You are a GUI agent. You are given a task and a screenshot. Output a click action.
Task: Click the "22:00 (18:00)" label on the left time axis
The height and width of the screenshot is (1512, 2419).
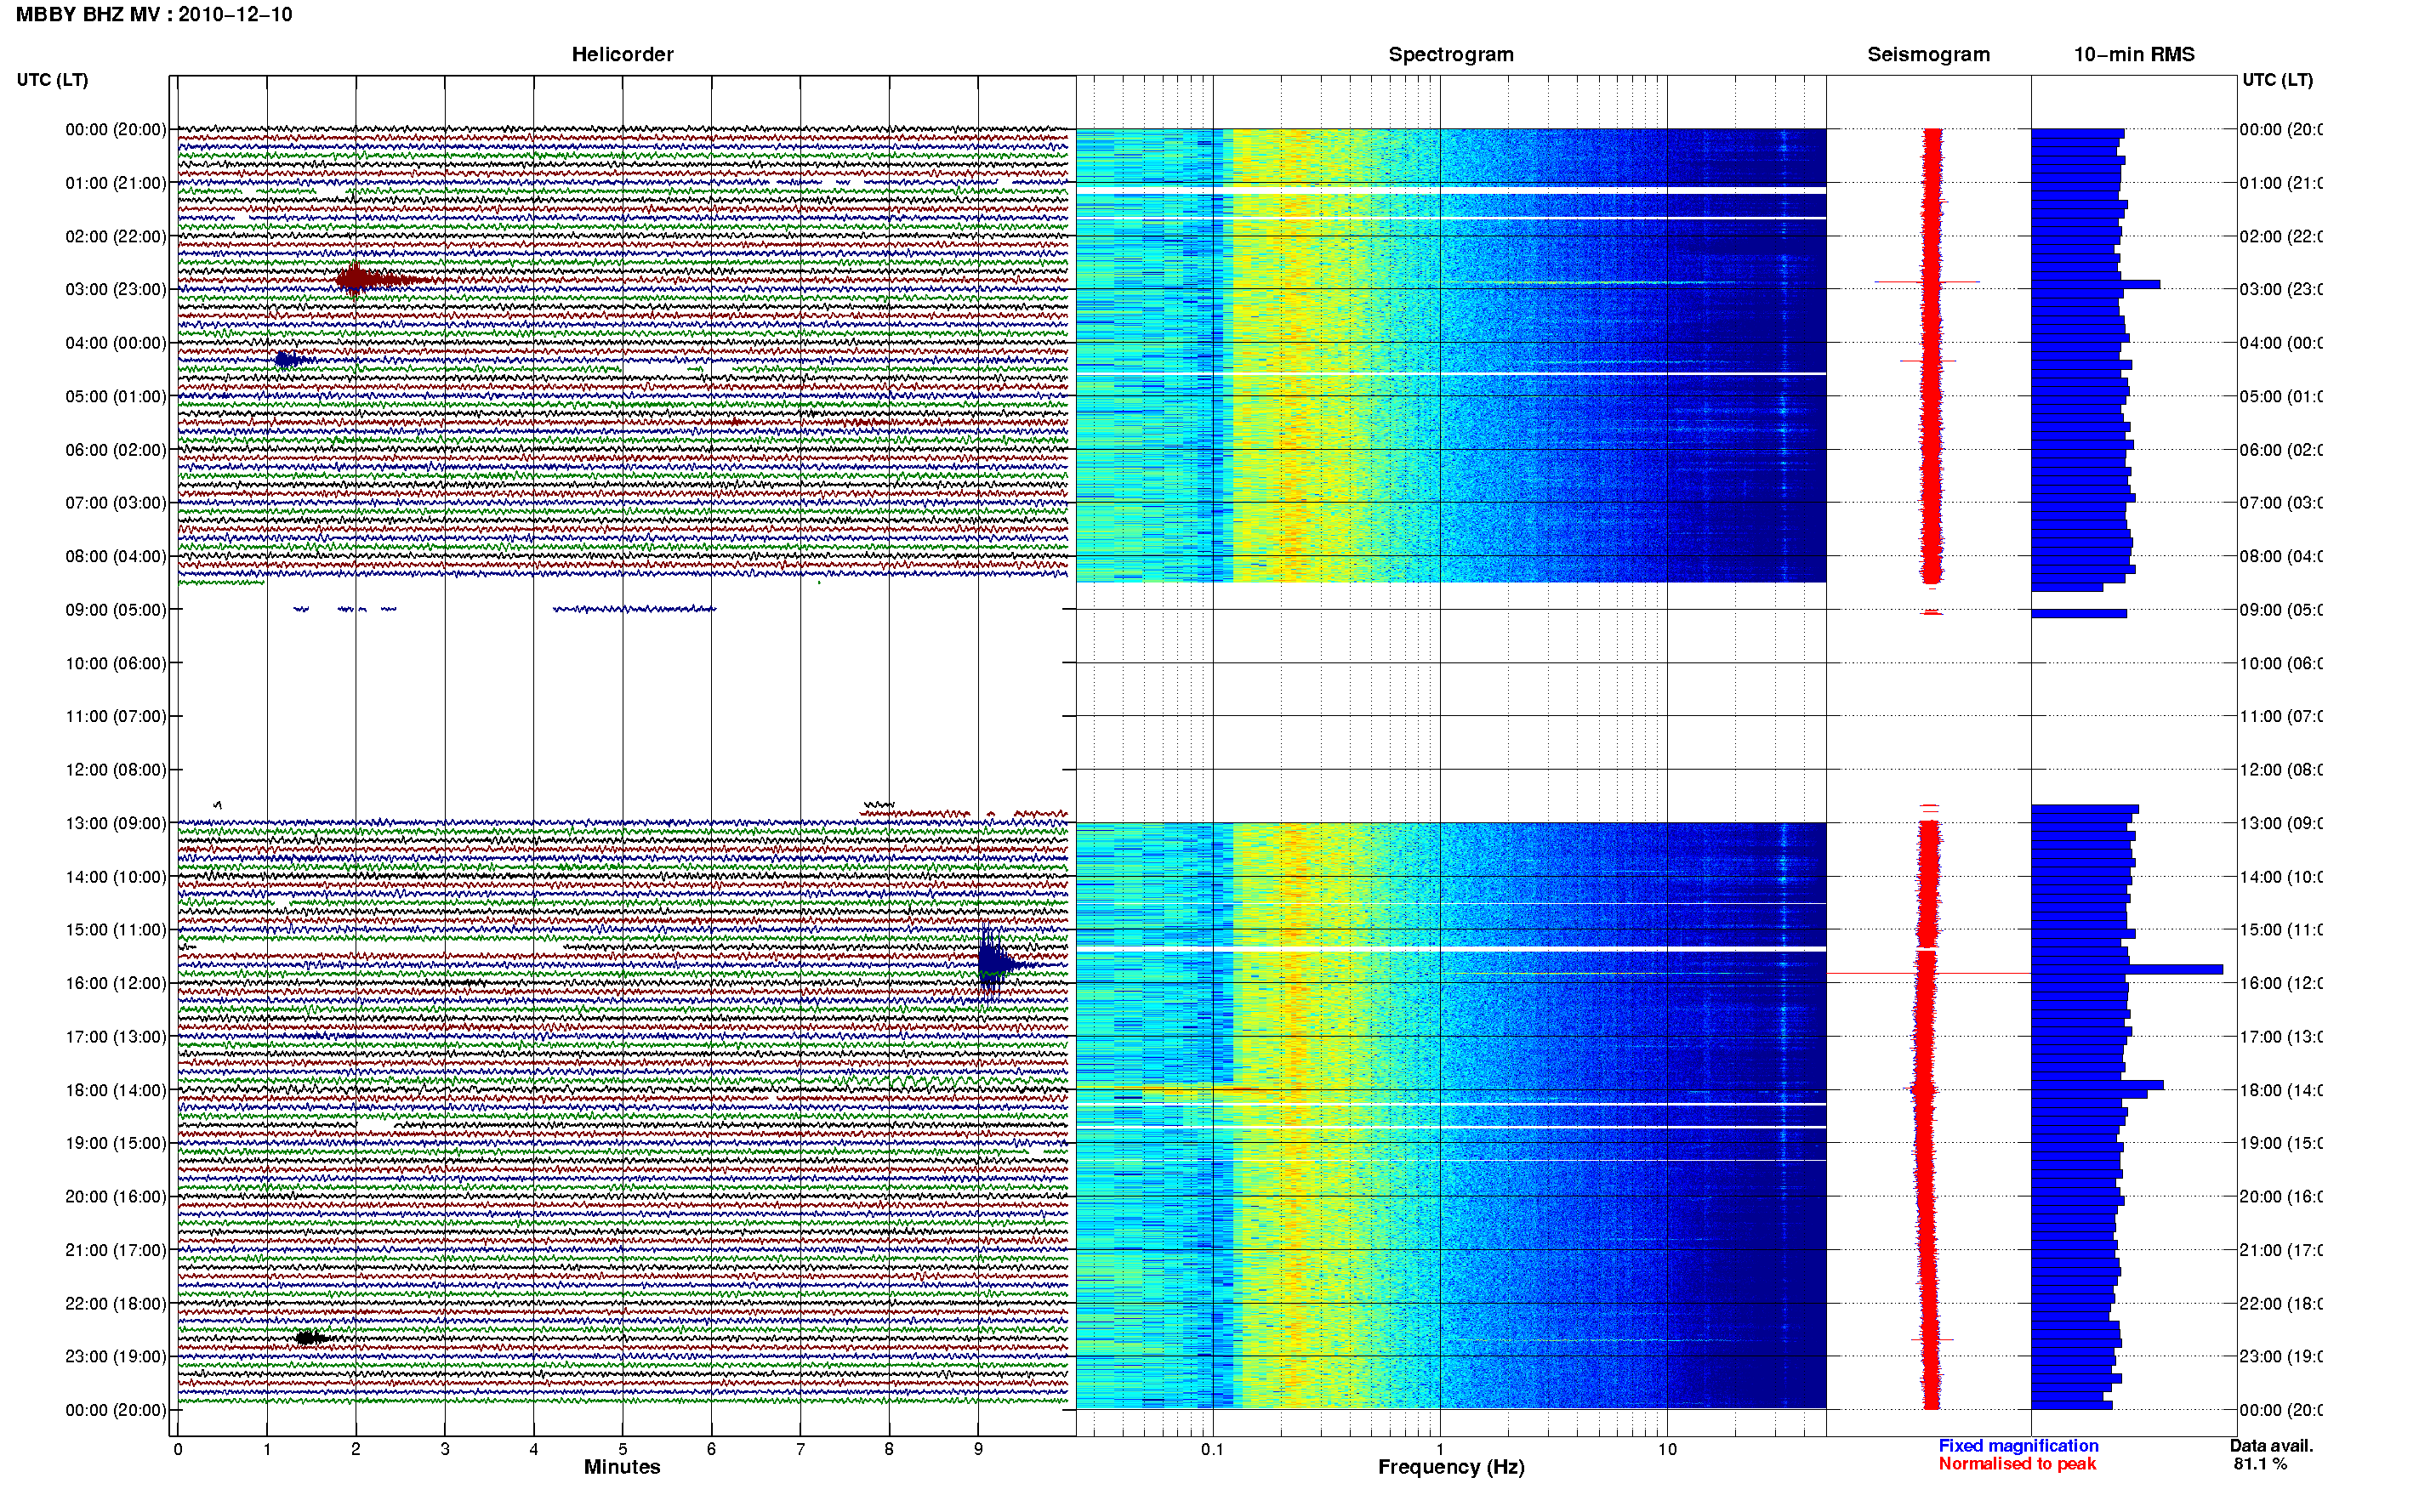(116, 1304)
